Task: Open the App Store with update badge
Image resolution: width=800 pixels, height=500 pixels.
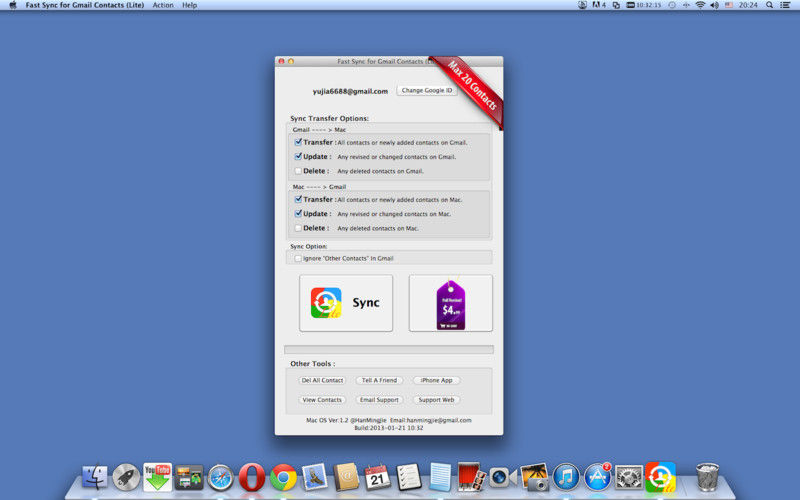Action: click(x=597, y=478)
